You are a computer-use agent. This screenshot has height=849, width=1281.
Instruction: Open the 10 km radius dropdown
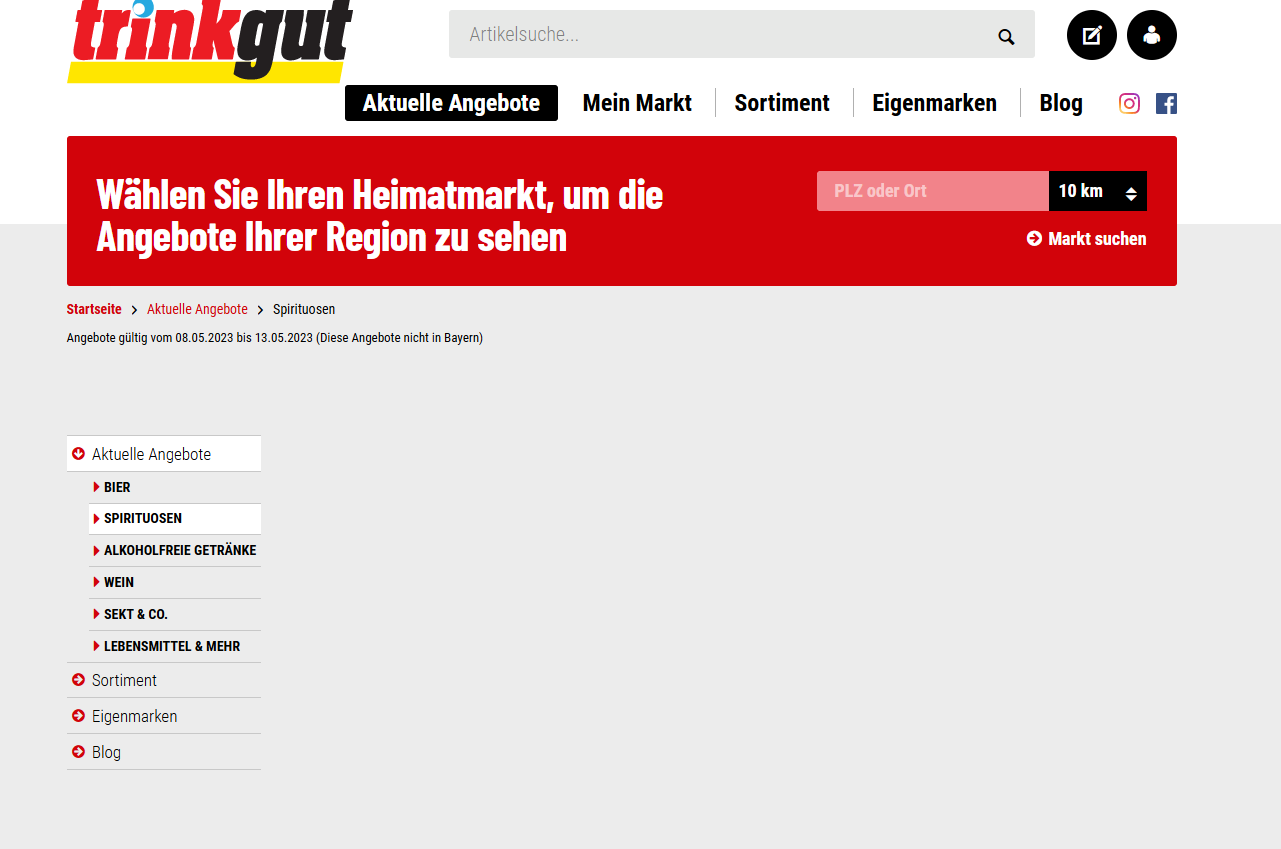pos(1098,191)
